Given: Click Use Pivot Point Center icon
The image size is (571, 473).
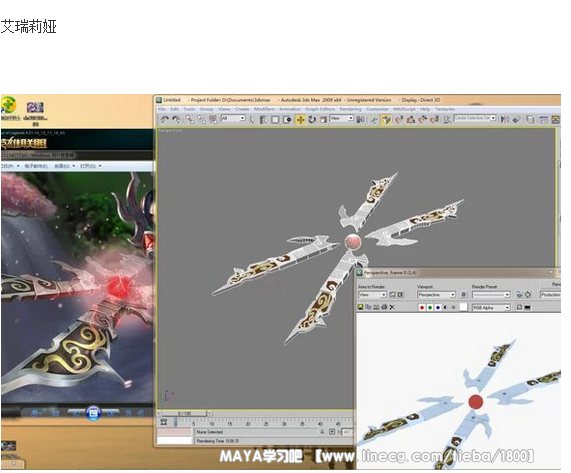Looking at the screenshot, I should pyautogui.click(x=360, y=119).
